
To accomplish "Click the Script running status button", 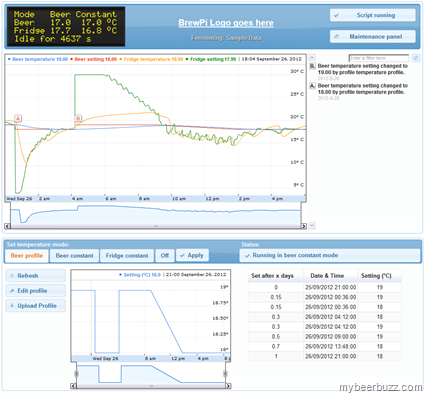I will pyautogui.click(x=373, y=15).
